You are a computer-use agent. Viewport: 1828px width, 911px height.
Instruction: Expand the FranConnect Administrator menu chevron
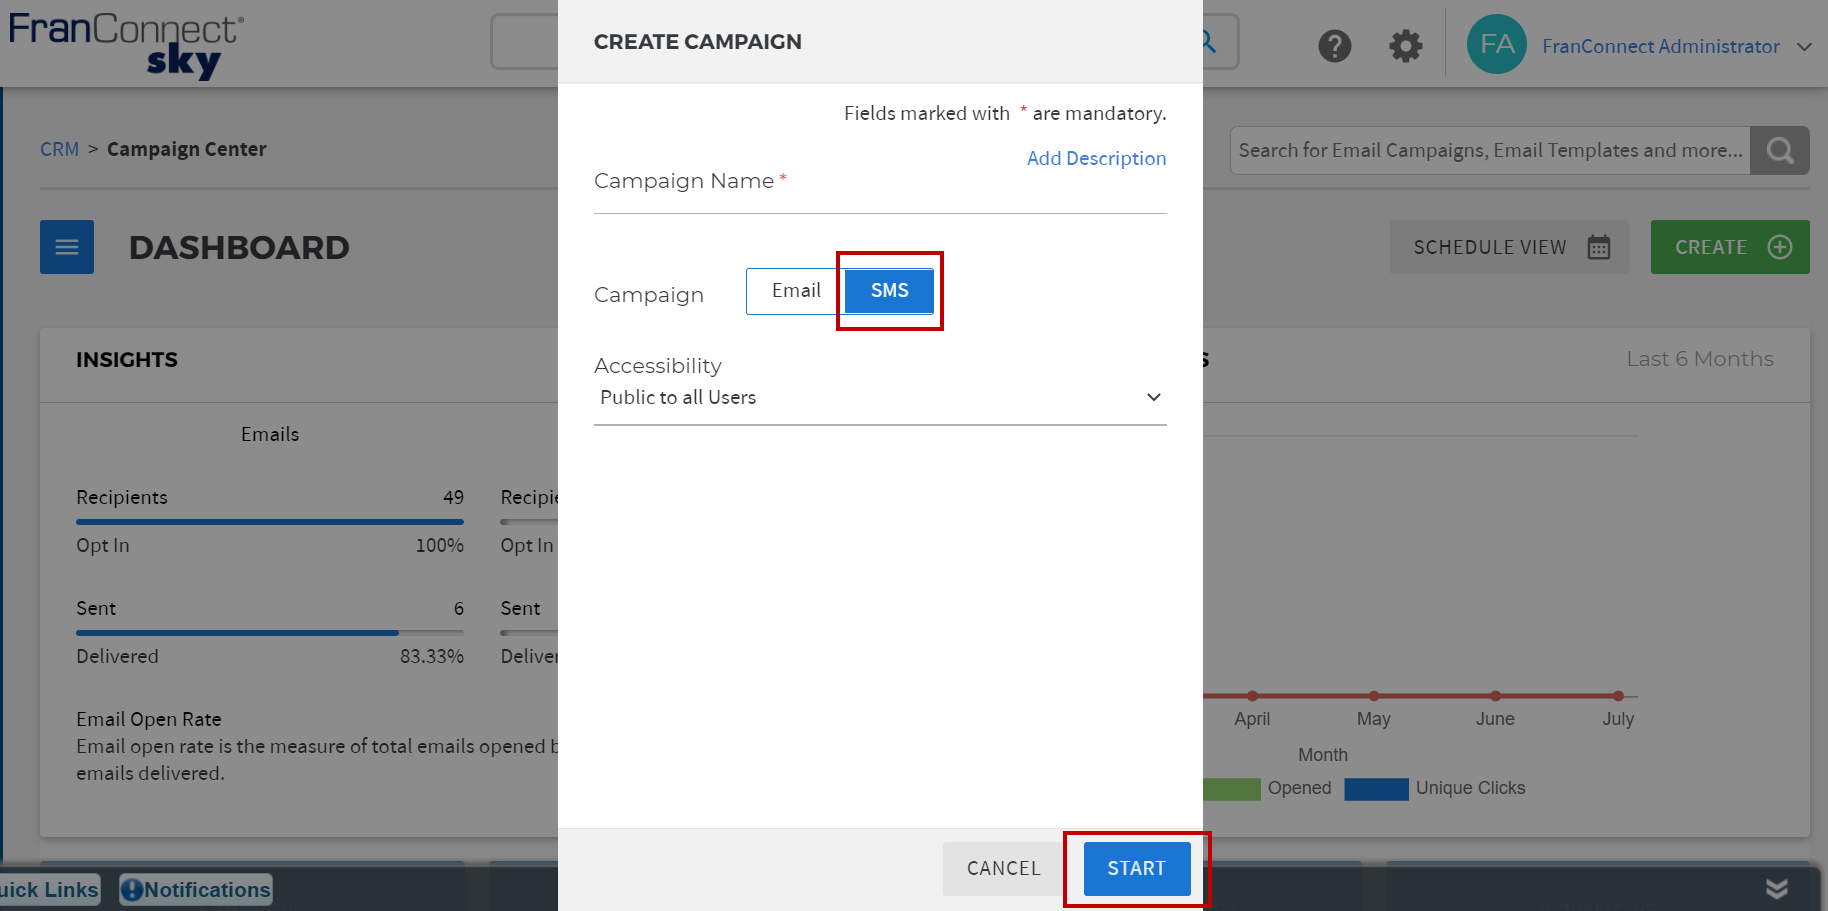click(1804, 47)
